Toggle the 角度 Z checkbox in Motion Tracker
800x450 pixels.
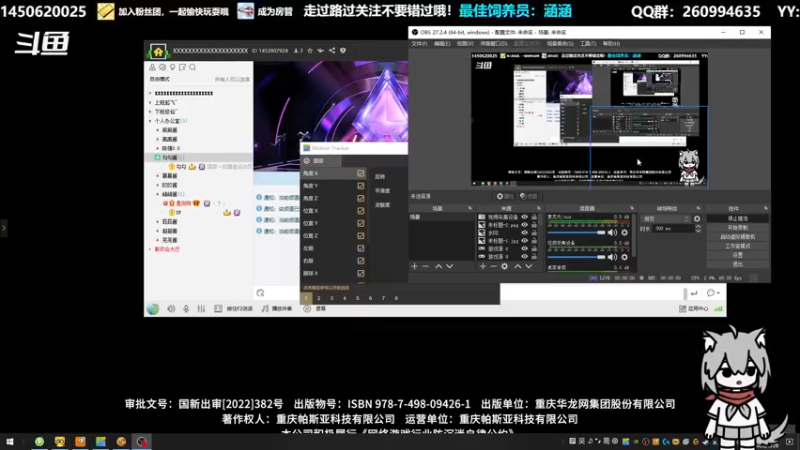(361, 198)
